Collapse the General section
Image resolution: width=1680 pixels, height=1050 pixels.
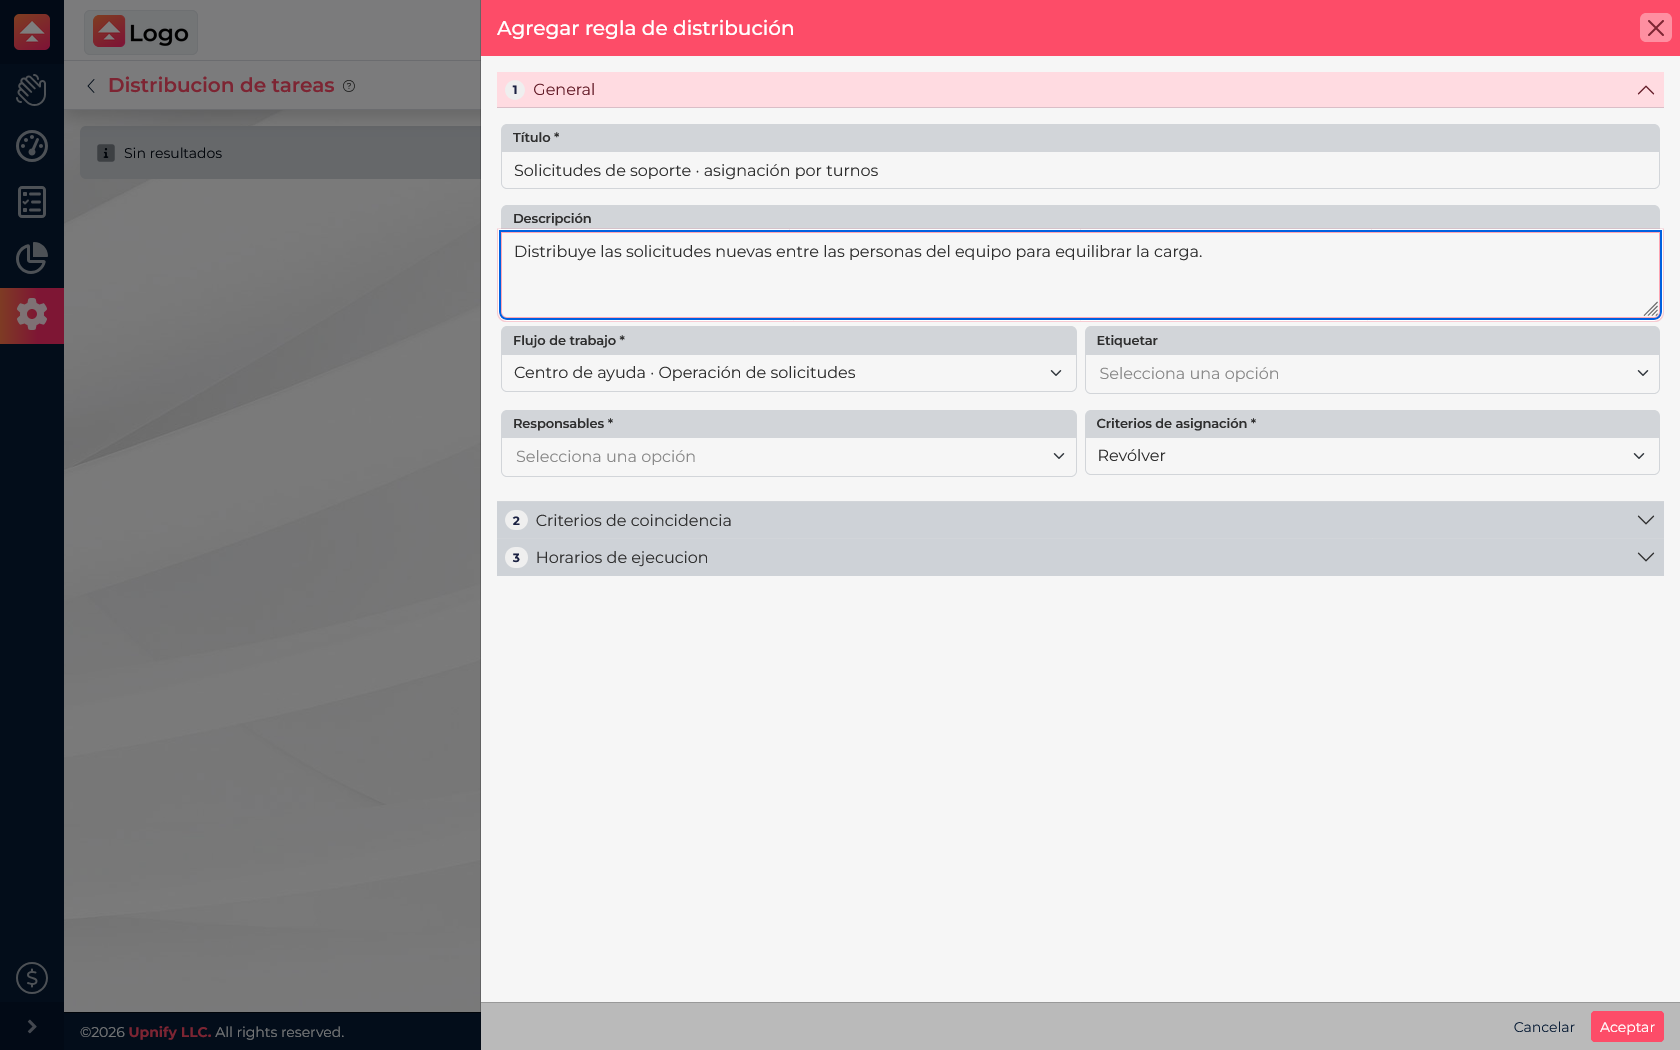(1080, 90)
